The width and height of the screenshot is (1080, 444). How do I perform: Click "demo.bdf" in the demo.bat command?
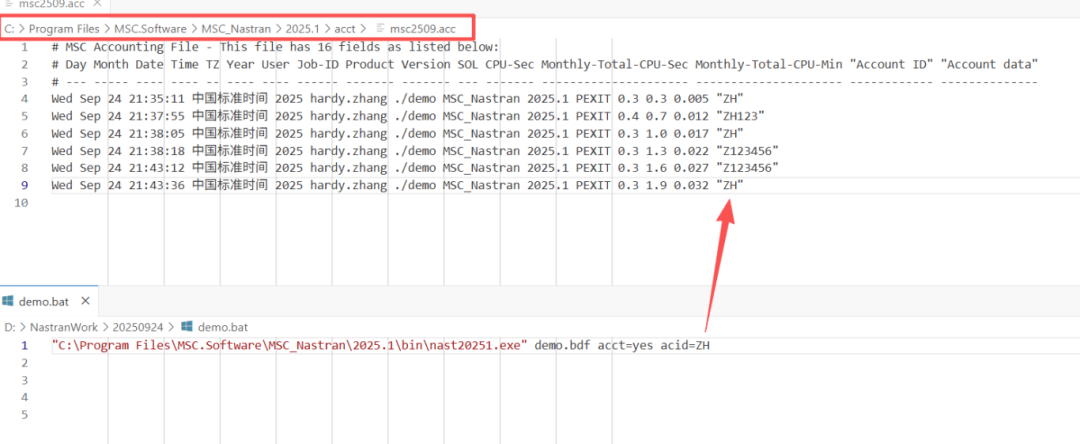[x=563, y=346]
